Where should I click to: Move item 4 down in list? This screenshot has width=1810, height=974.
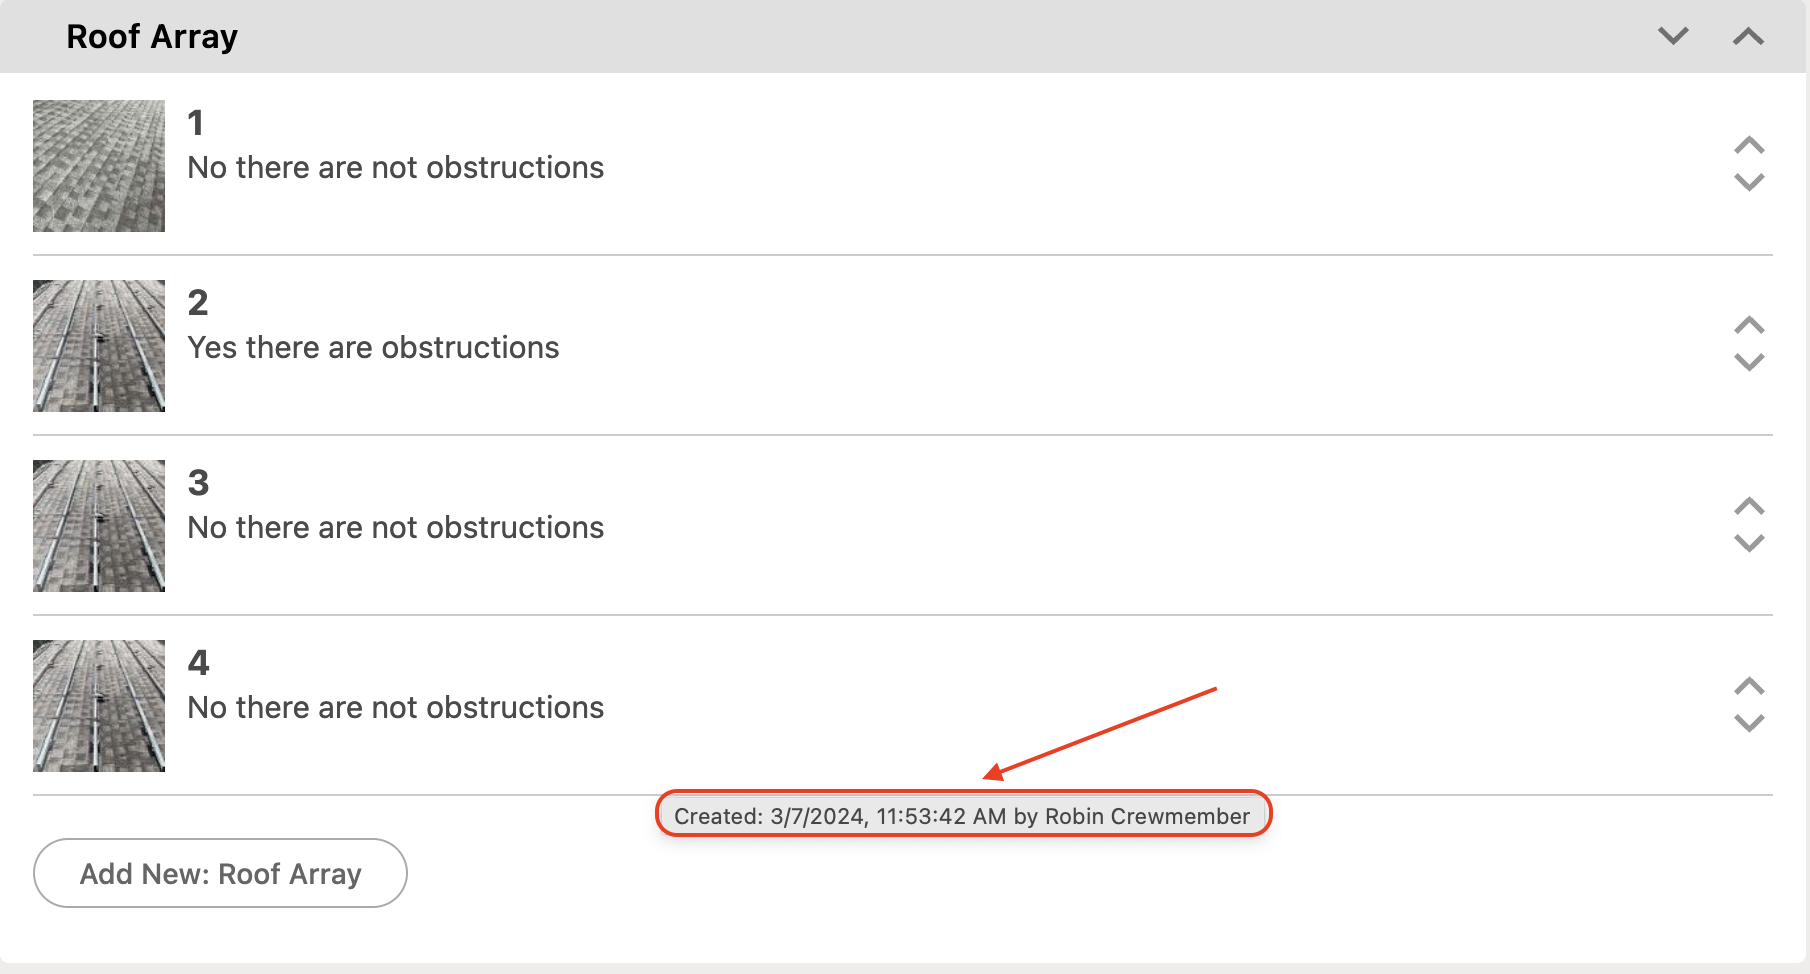tap(1749, 723)
